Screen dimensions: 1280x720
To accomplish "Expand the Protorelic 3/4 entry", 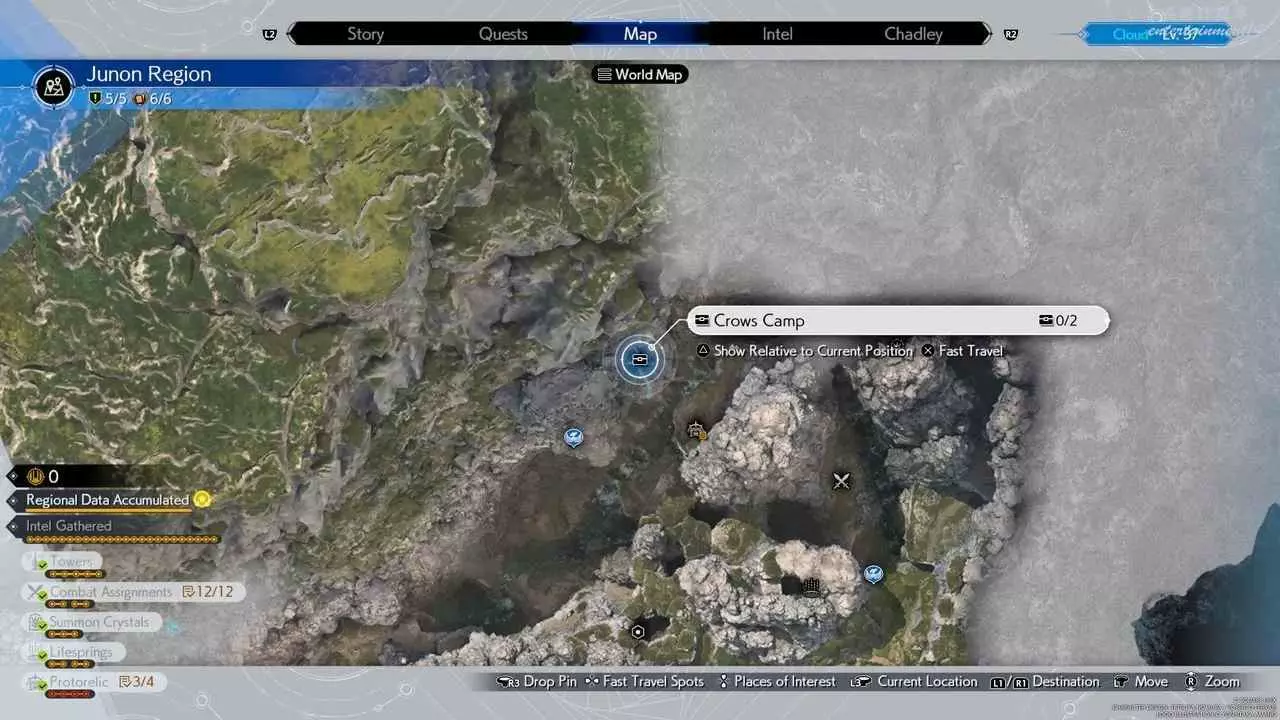I will pyautogui.click(x=95, y=682).
